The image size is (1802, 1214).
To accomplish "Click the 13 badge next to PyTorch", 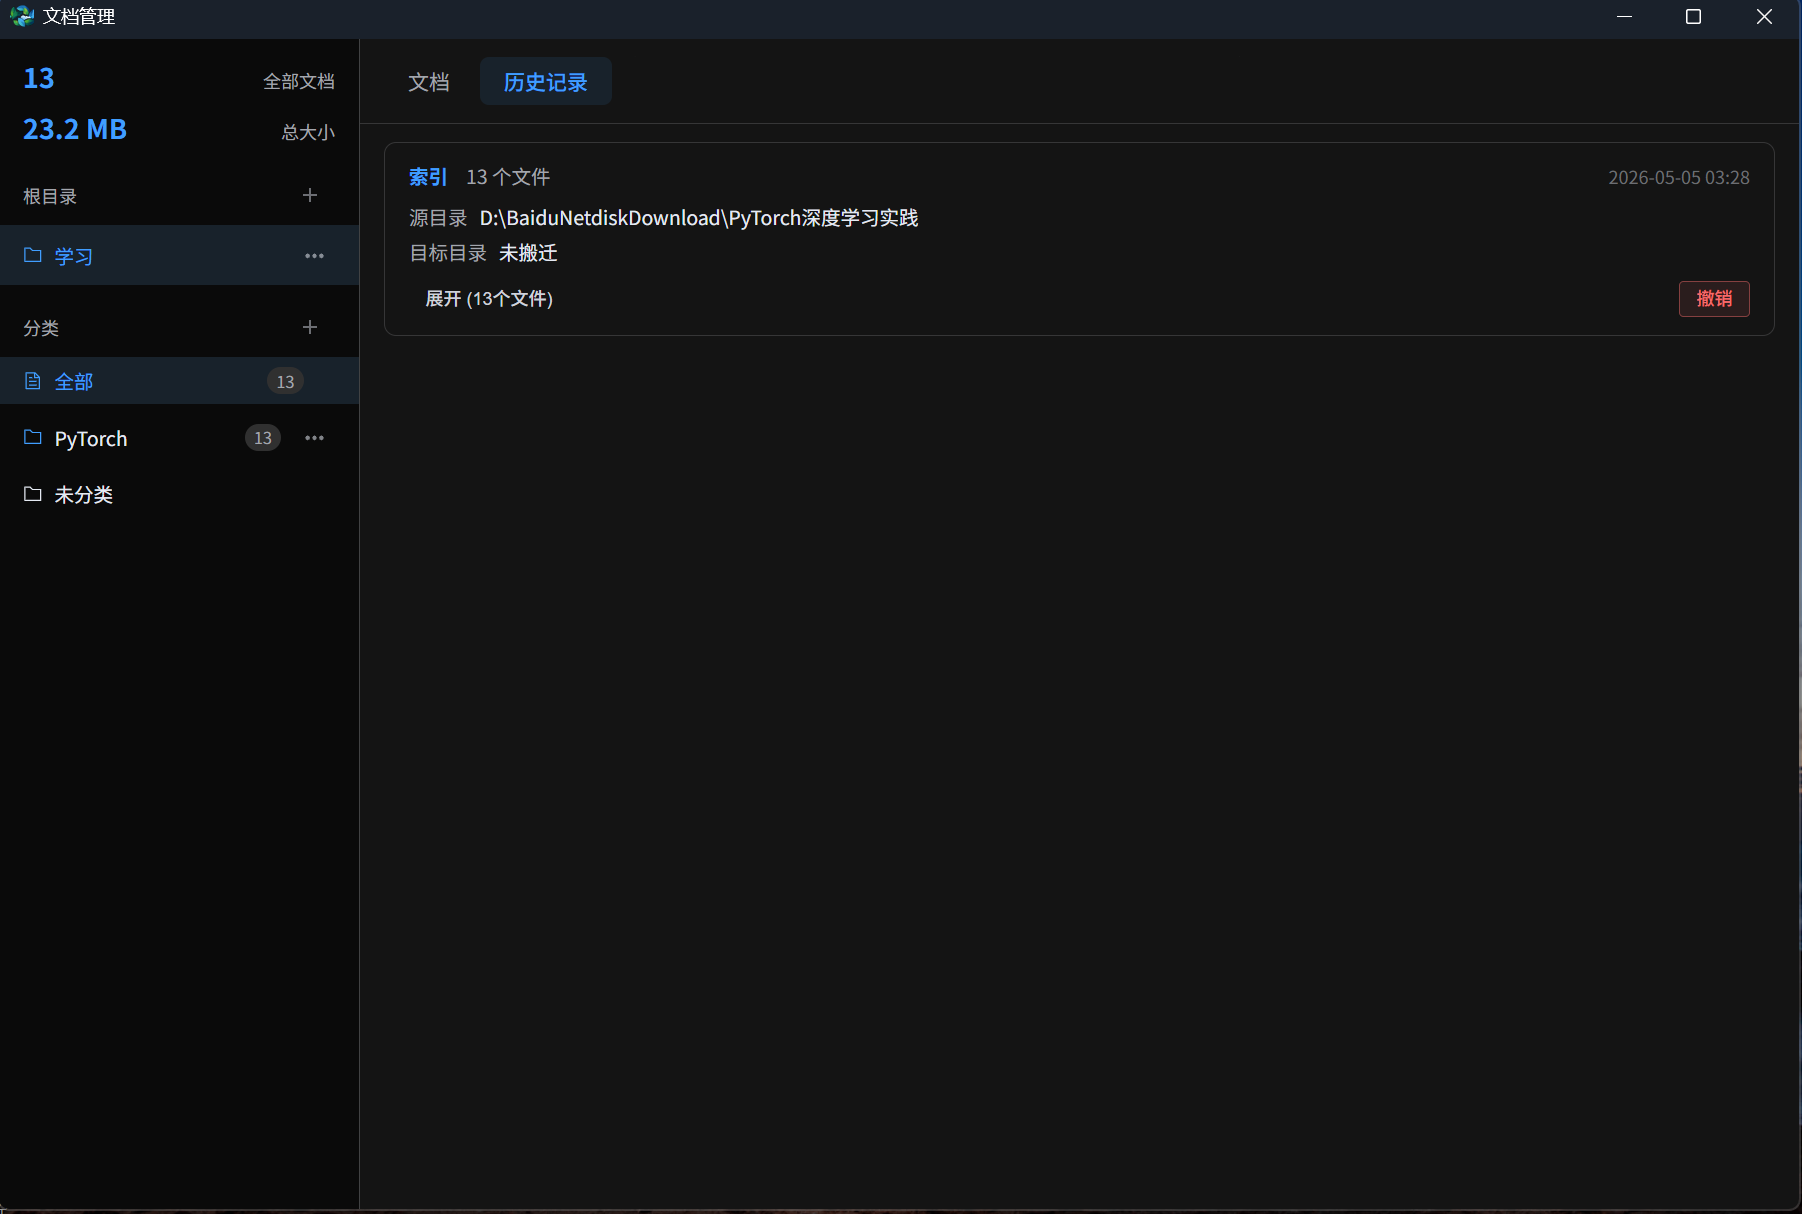I will click(x=263, y=438).
